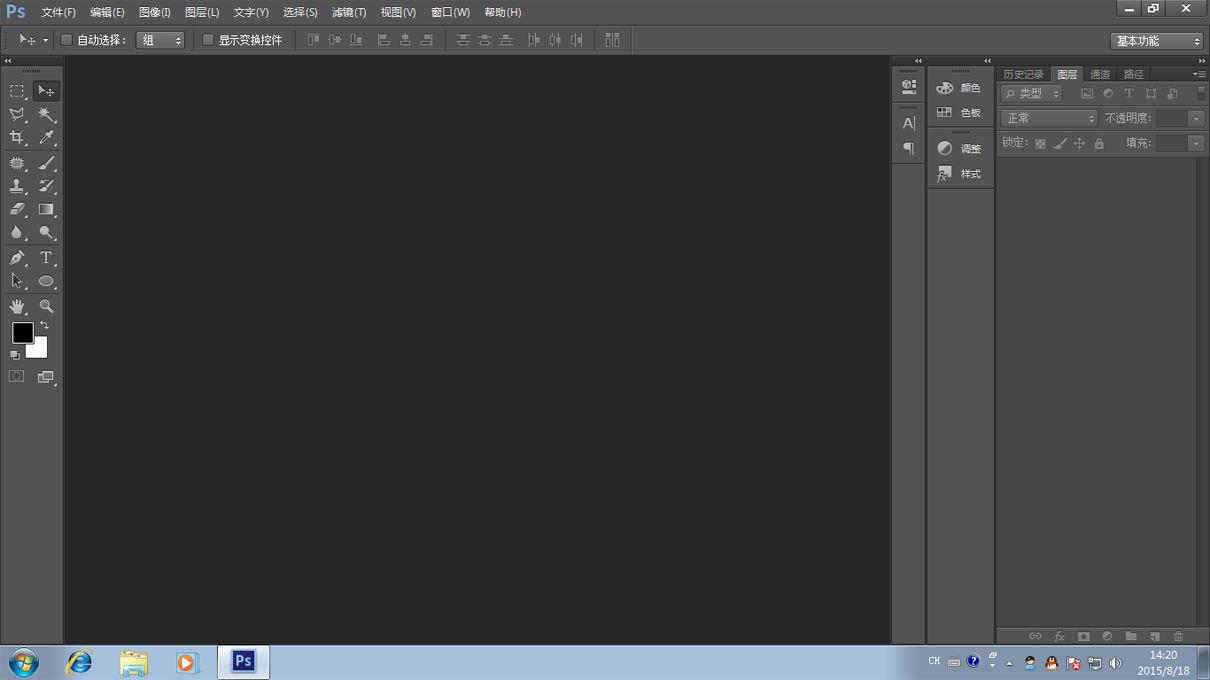Open the 滤镜(T) menu
The width and height of the screenshot is (1210, 680).
(x=349, y=12)
